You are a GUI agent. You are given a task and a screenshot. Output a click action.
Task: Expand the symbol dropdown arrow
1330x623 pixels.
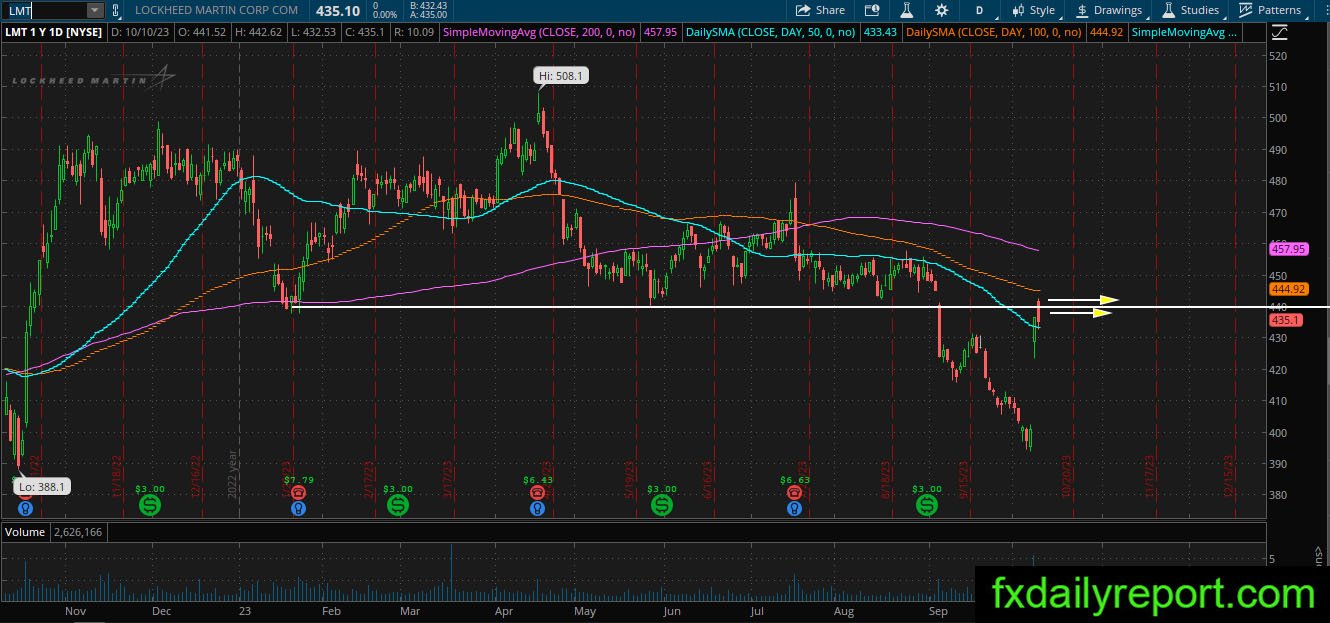coord(95,10)
